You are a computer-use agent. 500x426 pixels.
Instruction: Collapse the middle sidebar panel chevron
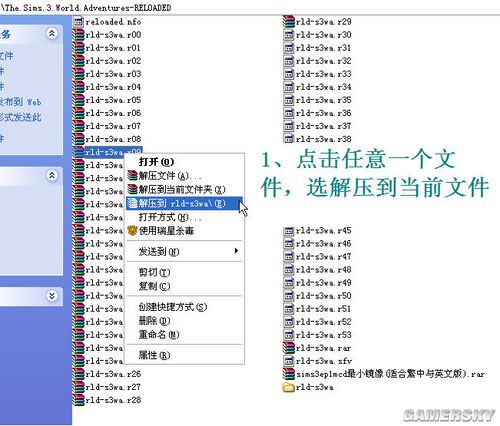pyautogui.click(x=52, y=175)
